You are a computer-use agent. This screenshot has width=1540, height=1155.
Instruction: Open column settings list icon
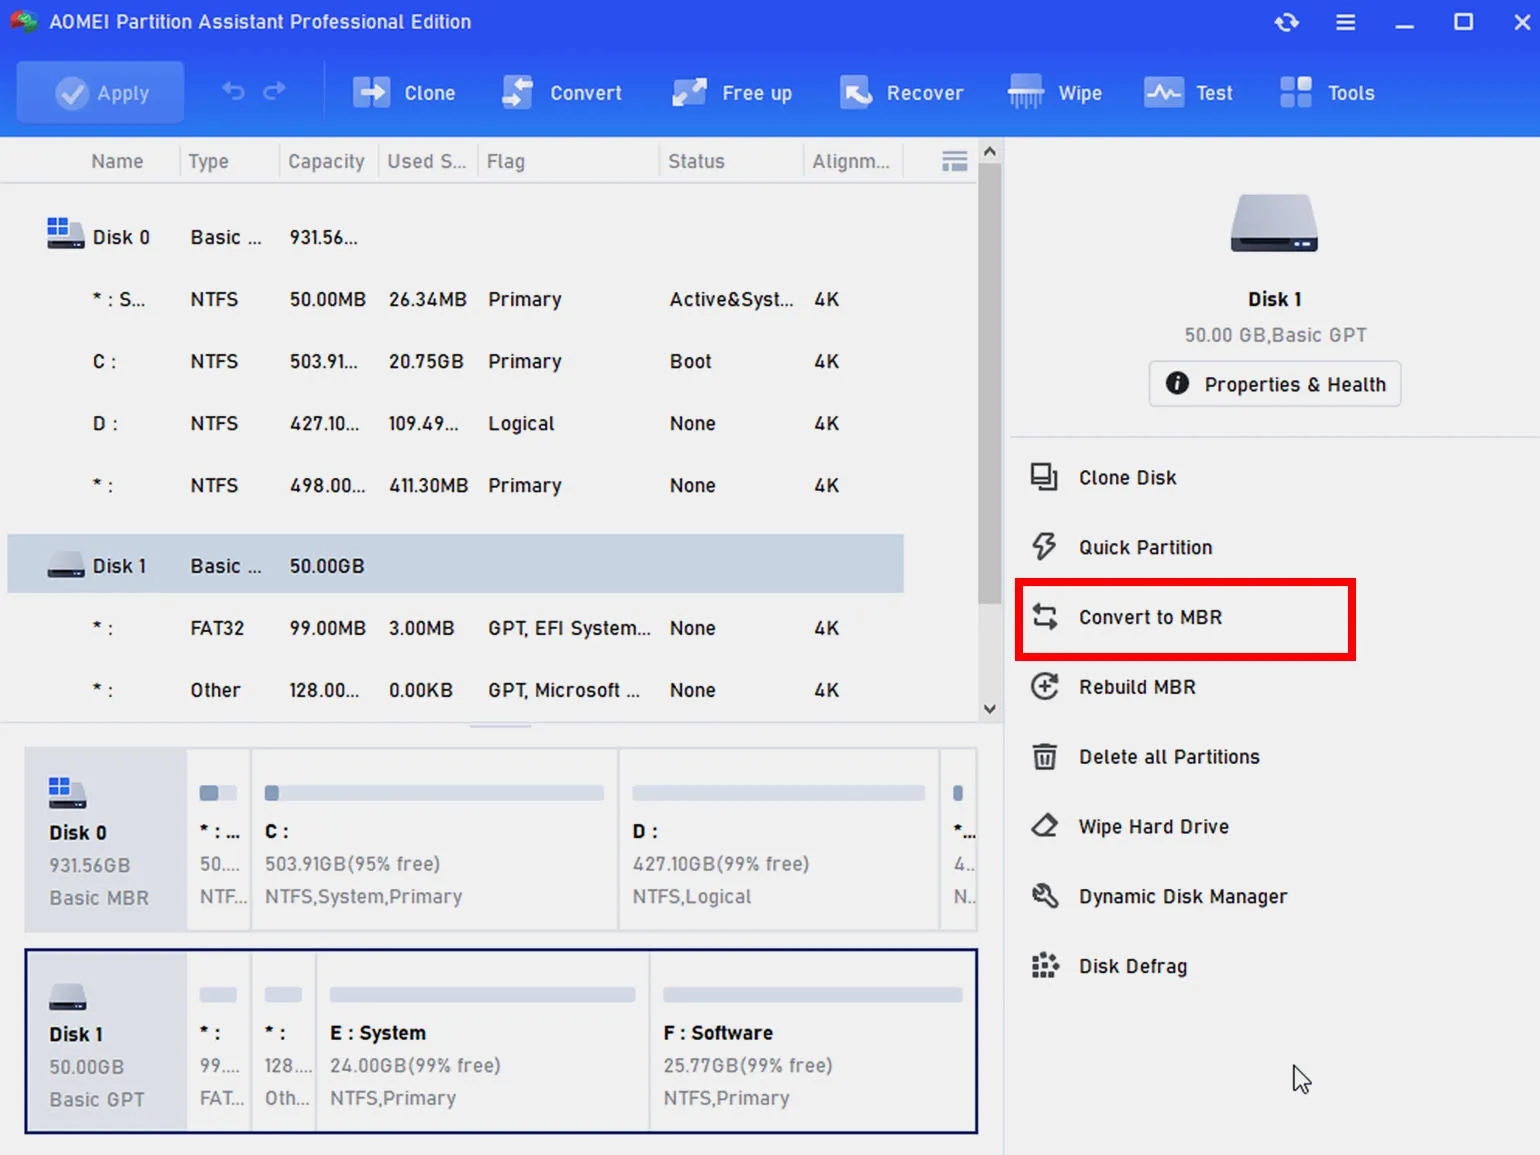(x=954, y=161)
